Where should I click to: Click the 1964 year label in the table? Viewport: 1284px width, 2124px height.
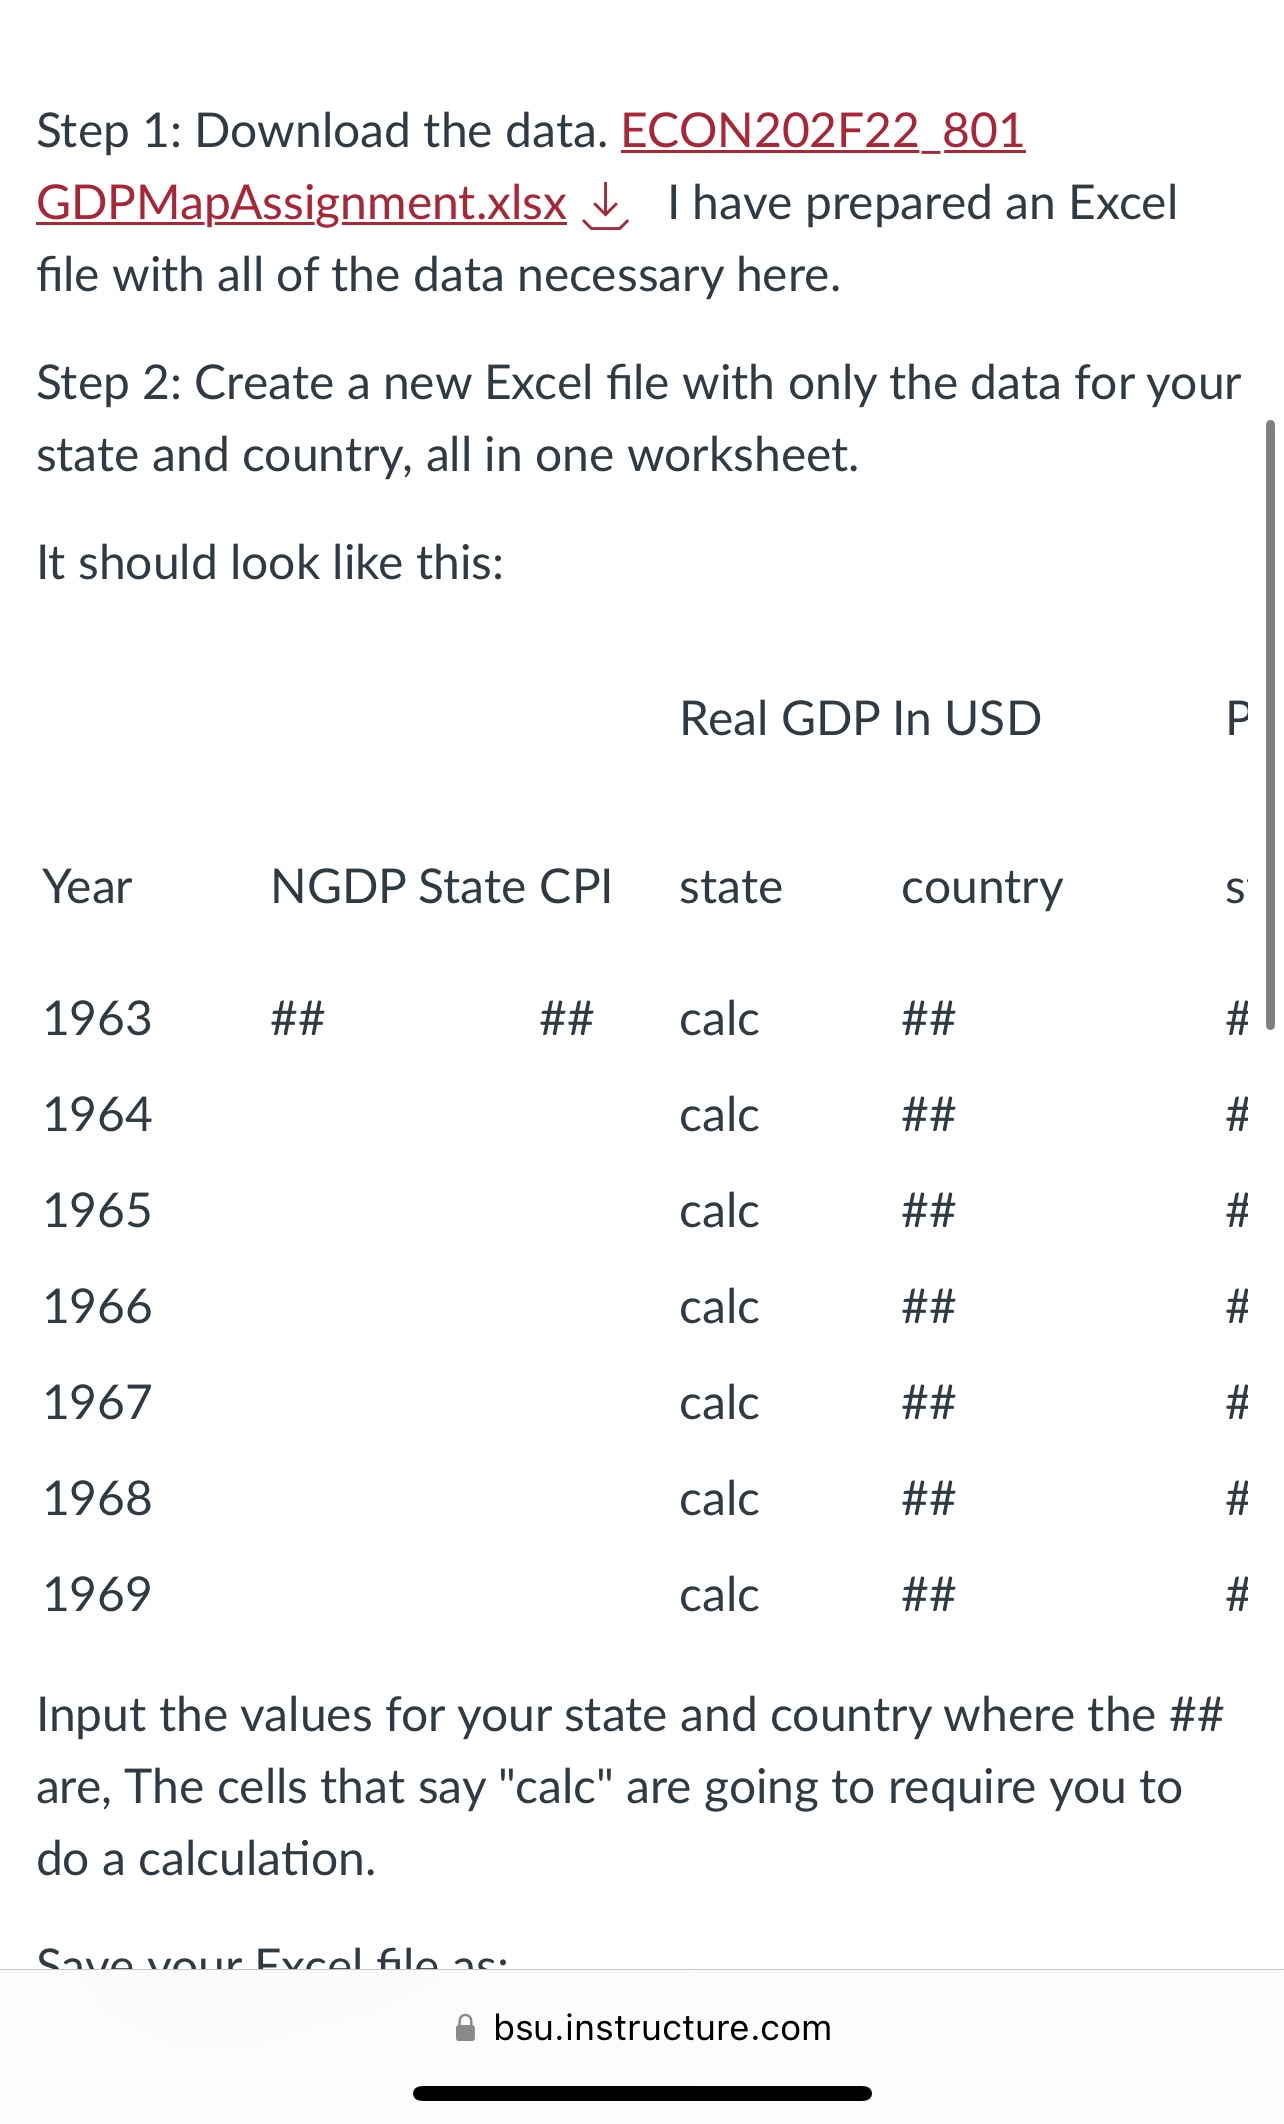click(x=97, y=1115)
